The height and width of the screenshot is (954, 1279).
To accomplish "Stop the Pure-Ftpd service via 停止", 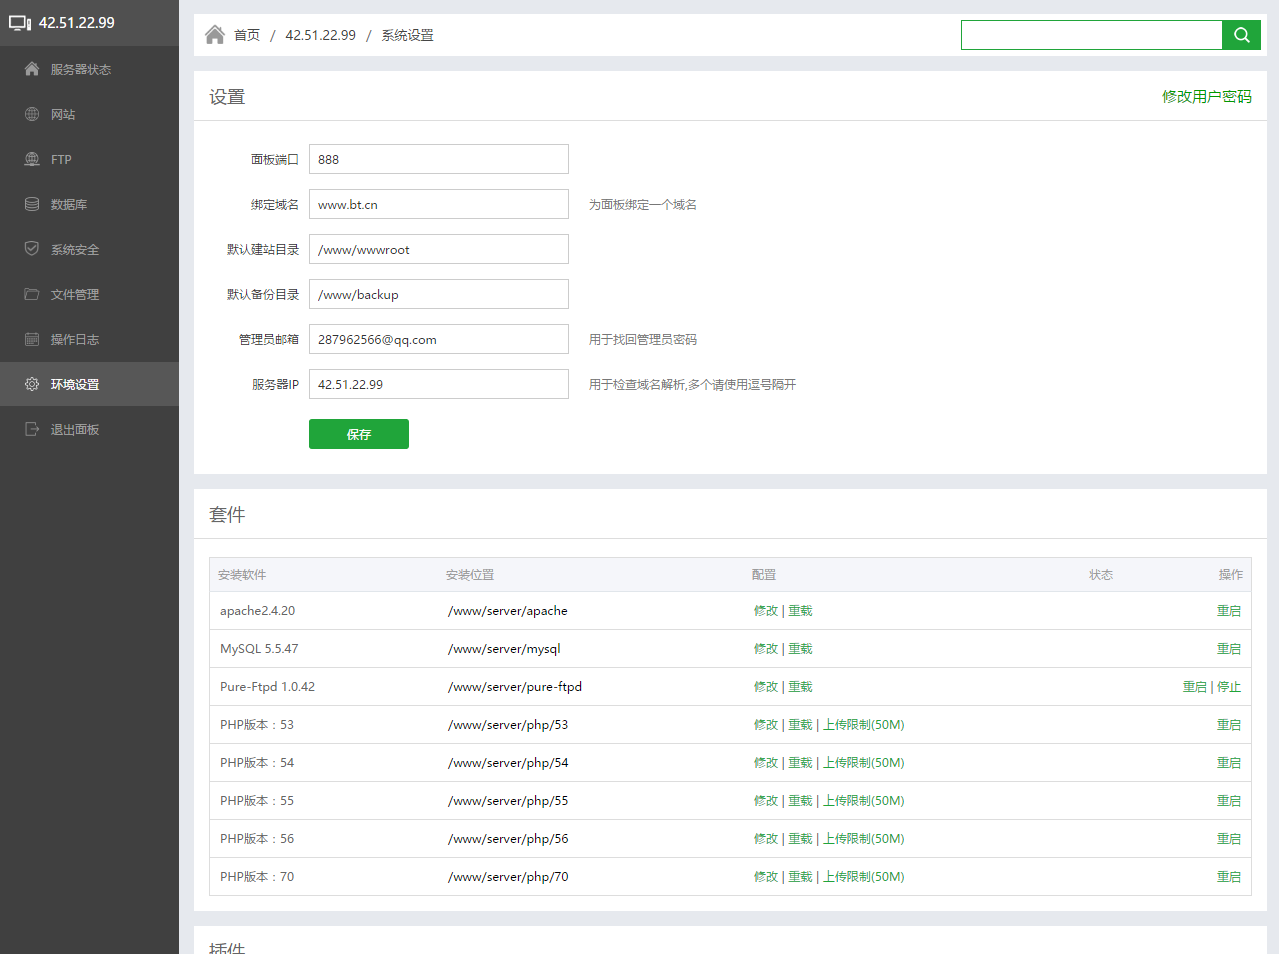I will [x=1229, y=687].
